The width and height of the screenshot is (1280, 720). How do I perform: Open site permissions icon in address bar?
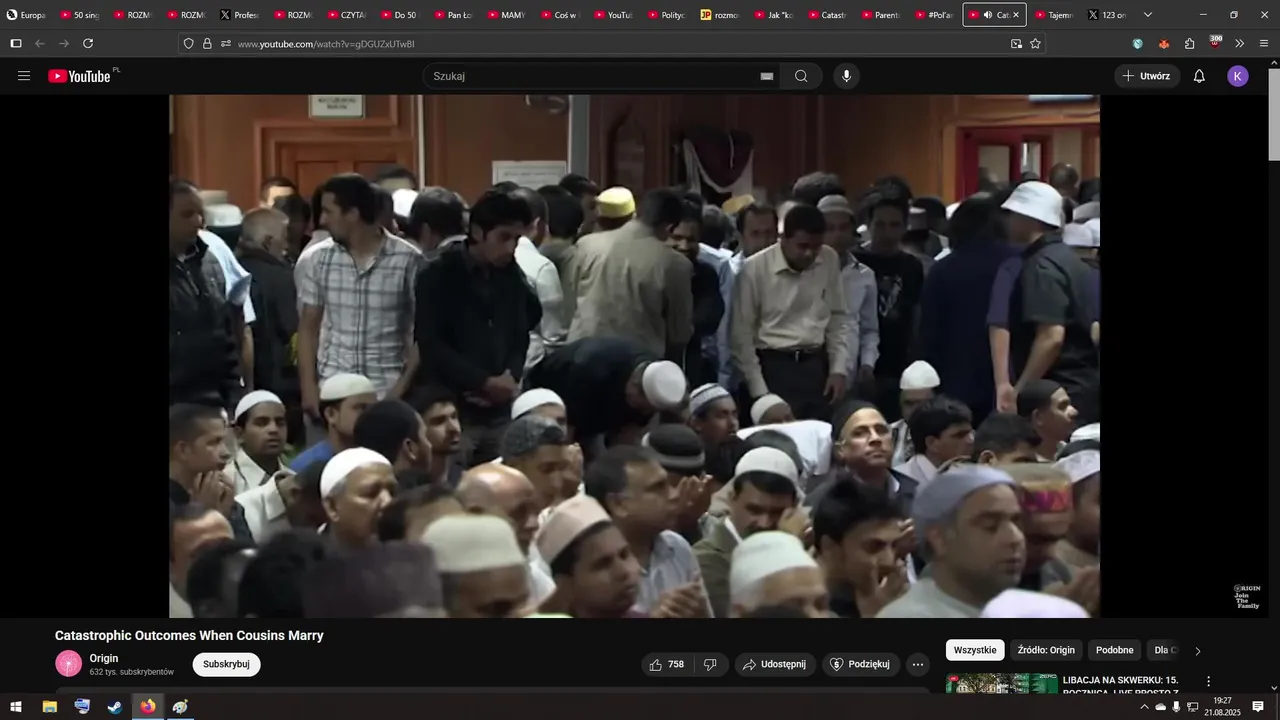pyautogui.click(x=226, y=44)
